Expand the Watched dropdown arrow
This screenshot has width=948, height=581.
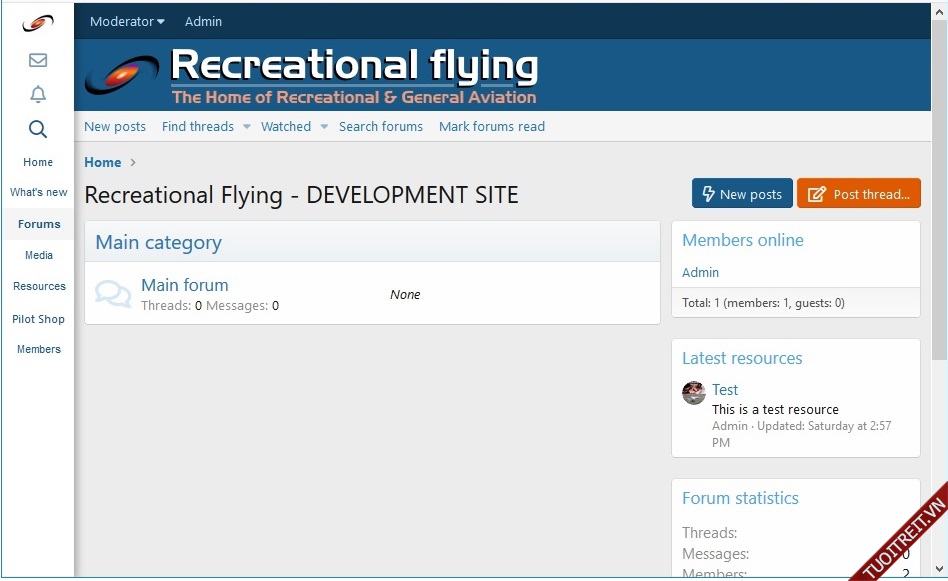tap(323, 127)
